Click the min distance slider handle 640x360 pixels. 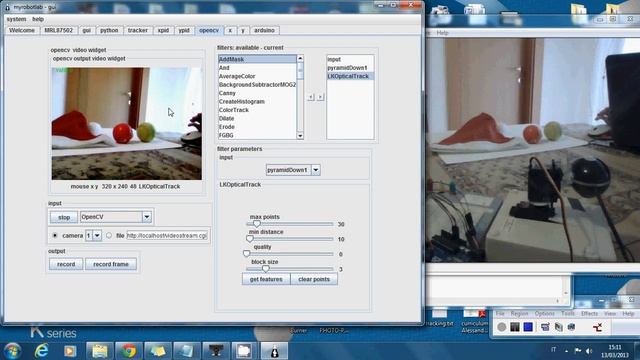click(250, 239)
